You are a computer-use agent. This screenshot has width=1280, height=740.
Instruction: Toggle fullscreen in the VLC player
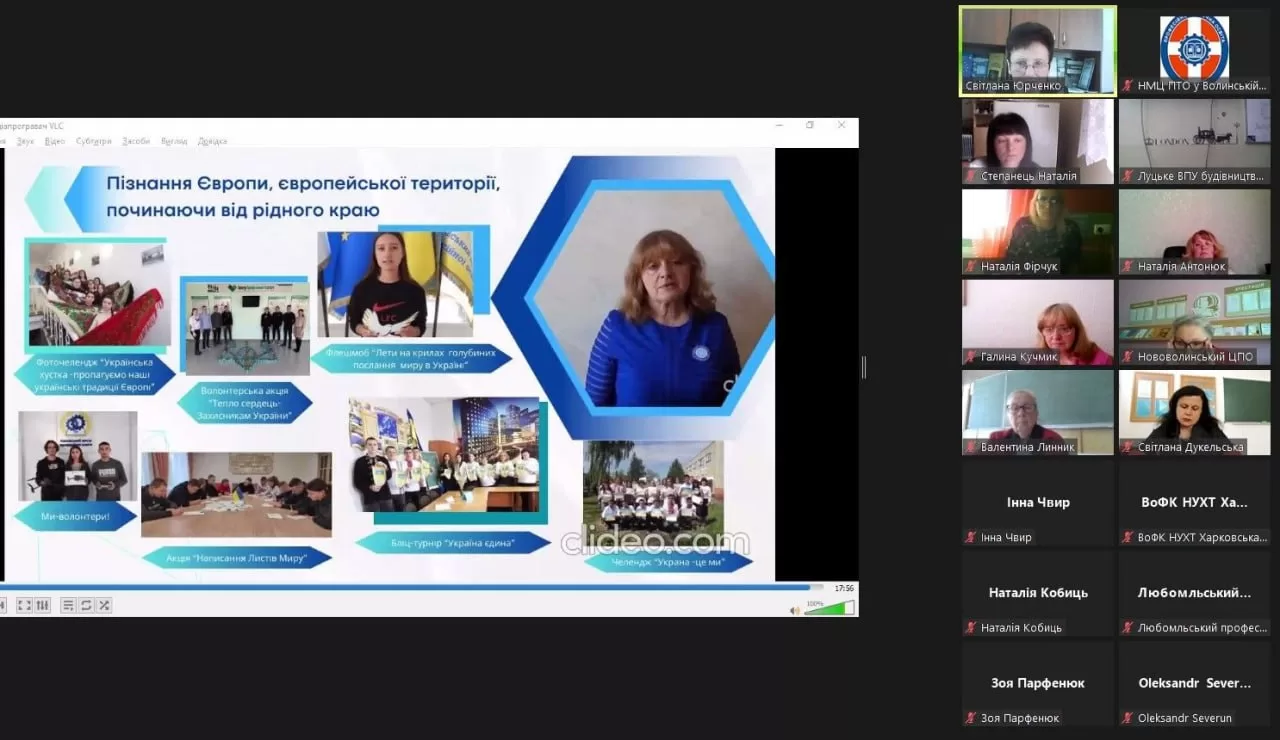(x=24, y=605)
